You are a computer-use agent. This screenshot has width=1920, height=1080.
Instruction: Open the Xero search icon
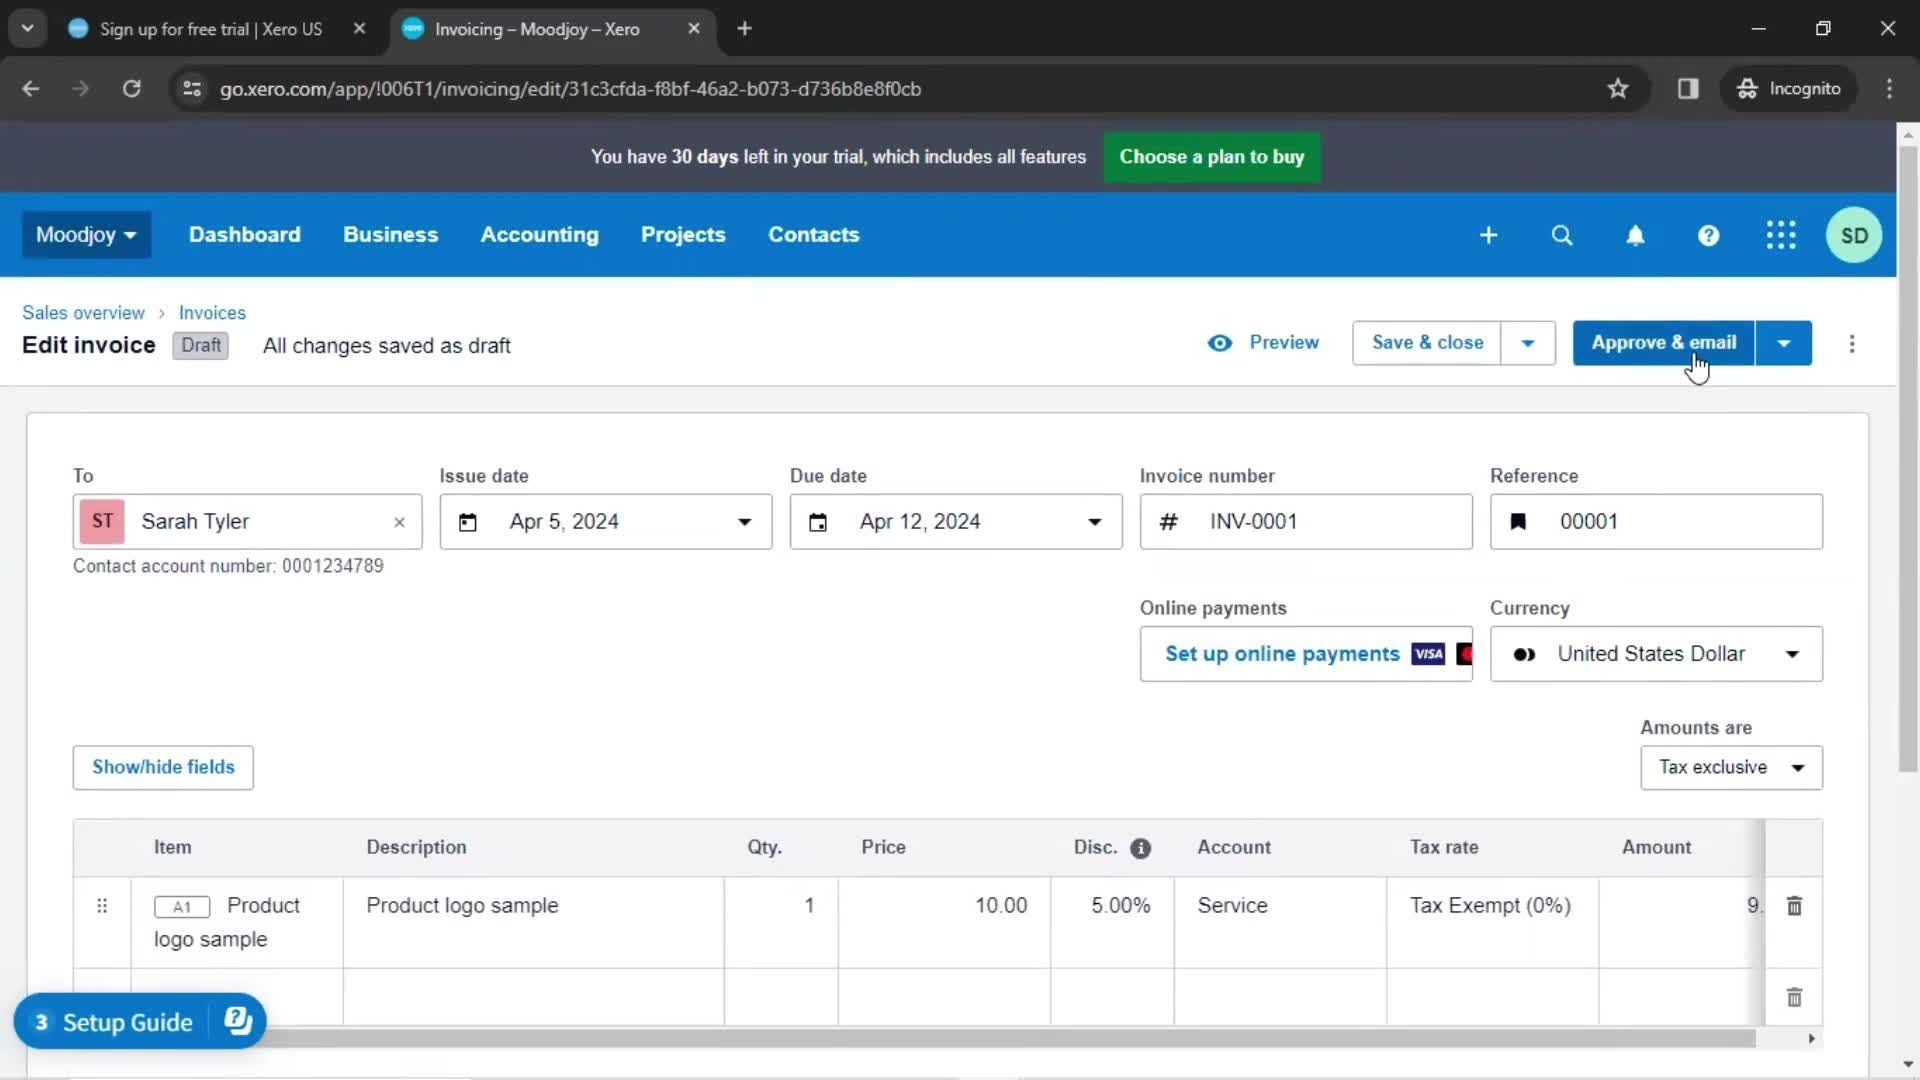pyautogui.click(x=1562, y=235)
